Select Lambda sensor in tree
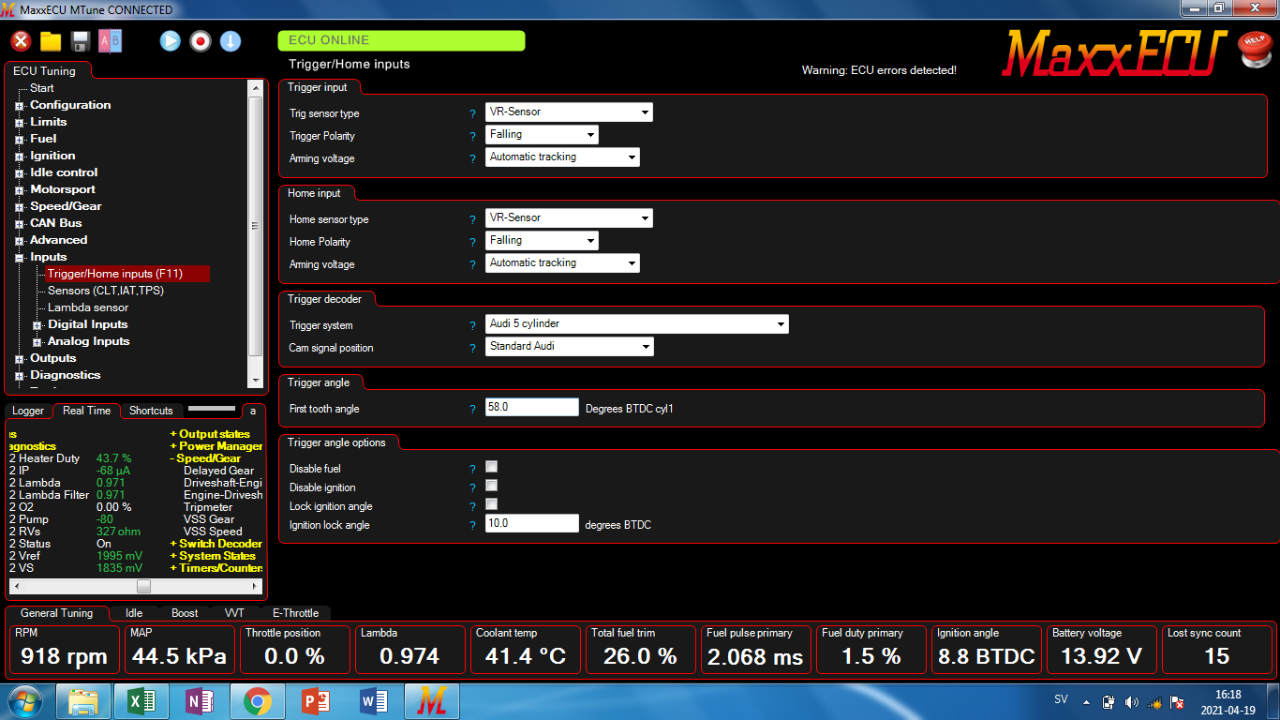The height and width of the screenshot is (720, 1280). pyautogui.click(x=88, y=308)
